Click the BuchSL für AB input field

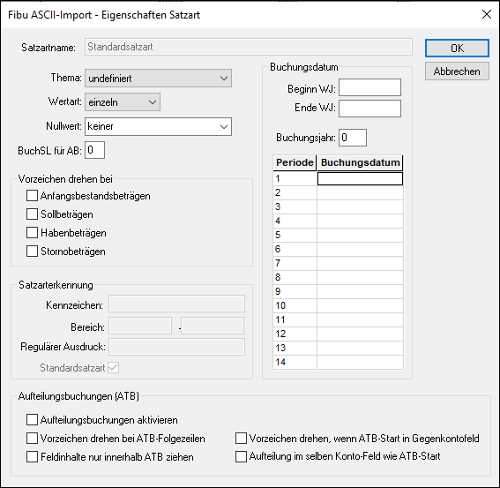(95, 150)
